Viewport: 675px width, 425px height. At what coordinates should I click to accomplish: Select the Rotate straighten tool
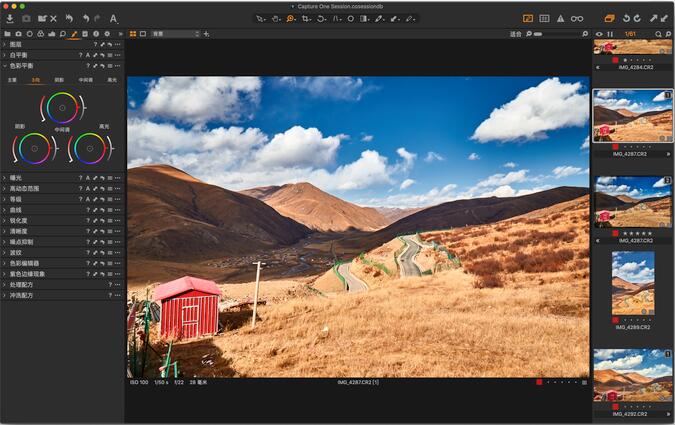pyautogui.click(x=321, y=19)
